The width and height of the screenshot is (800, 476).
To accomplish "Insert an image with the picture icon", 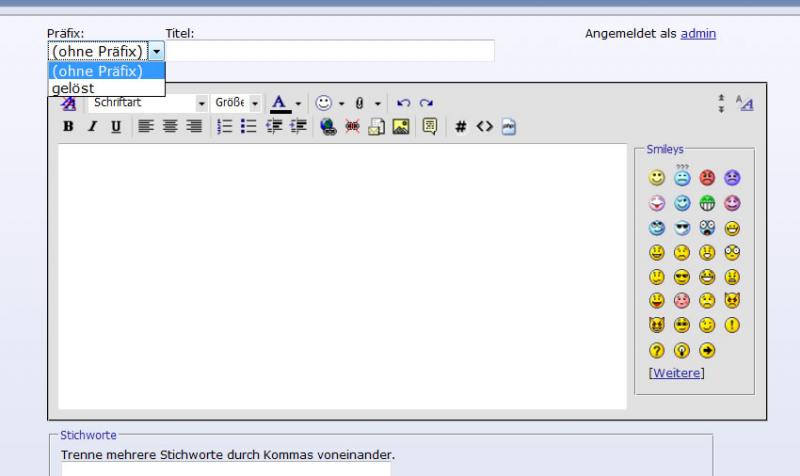I will 399,127.
